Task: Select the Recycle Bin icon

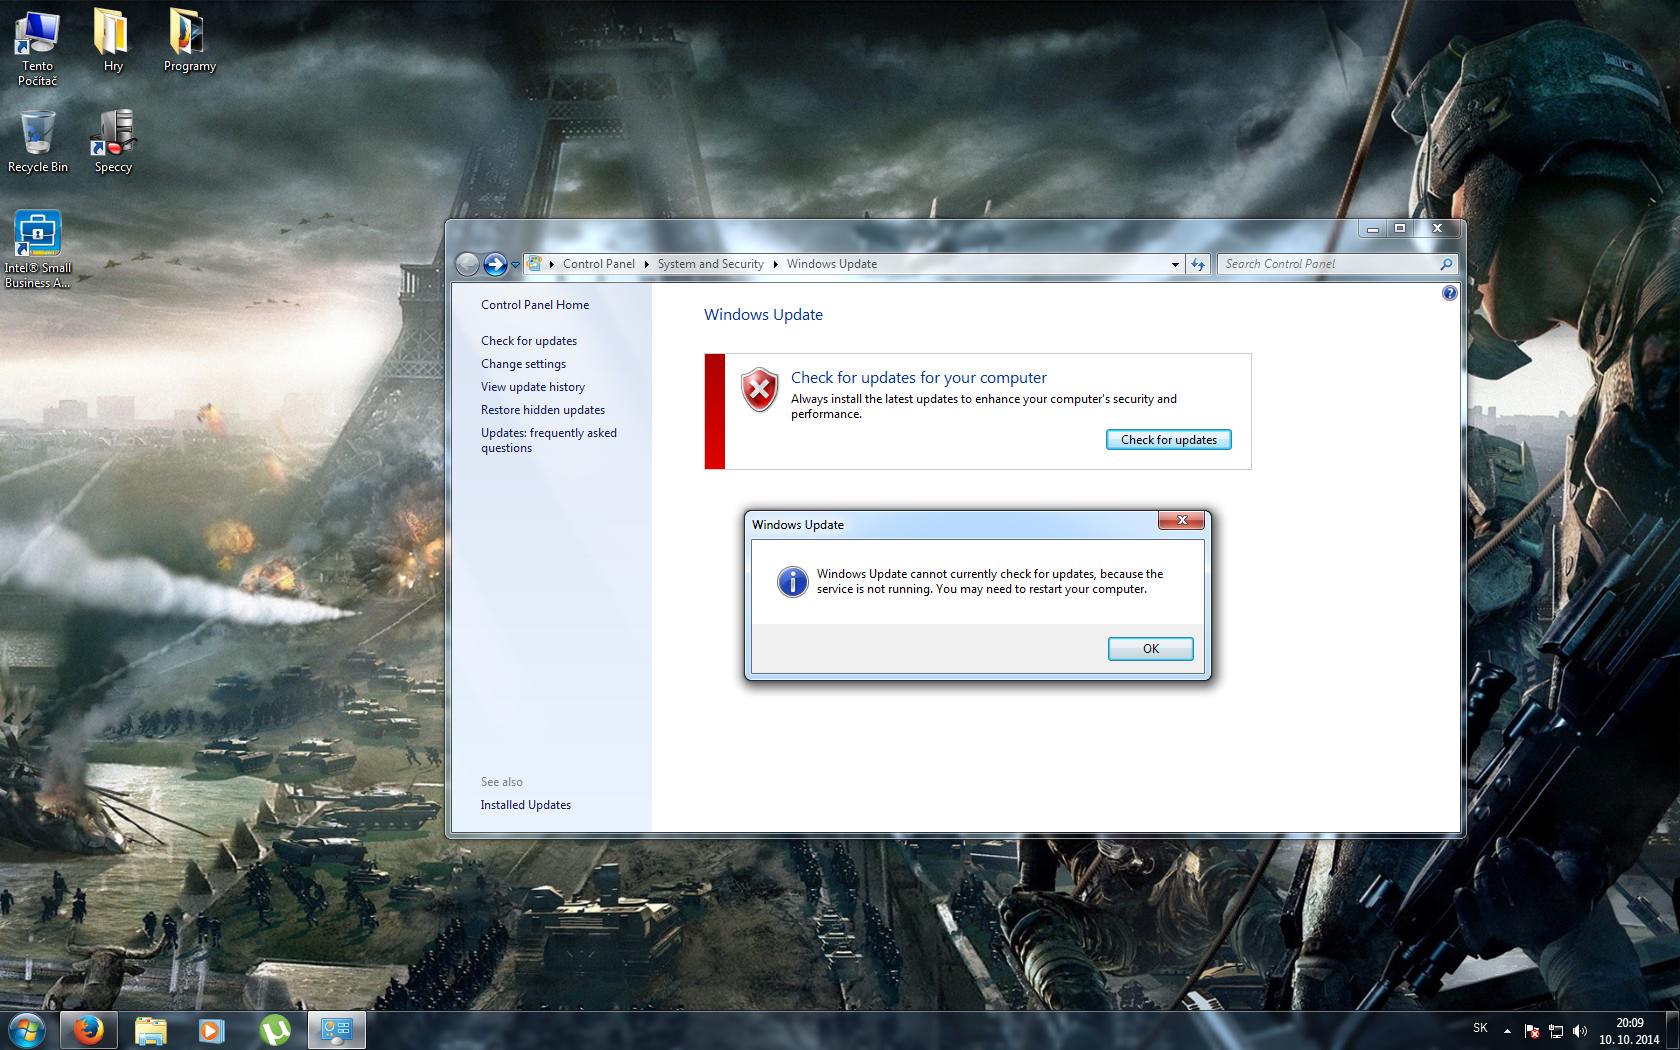Action: [x=38, y=142]
